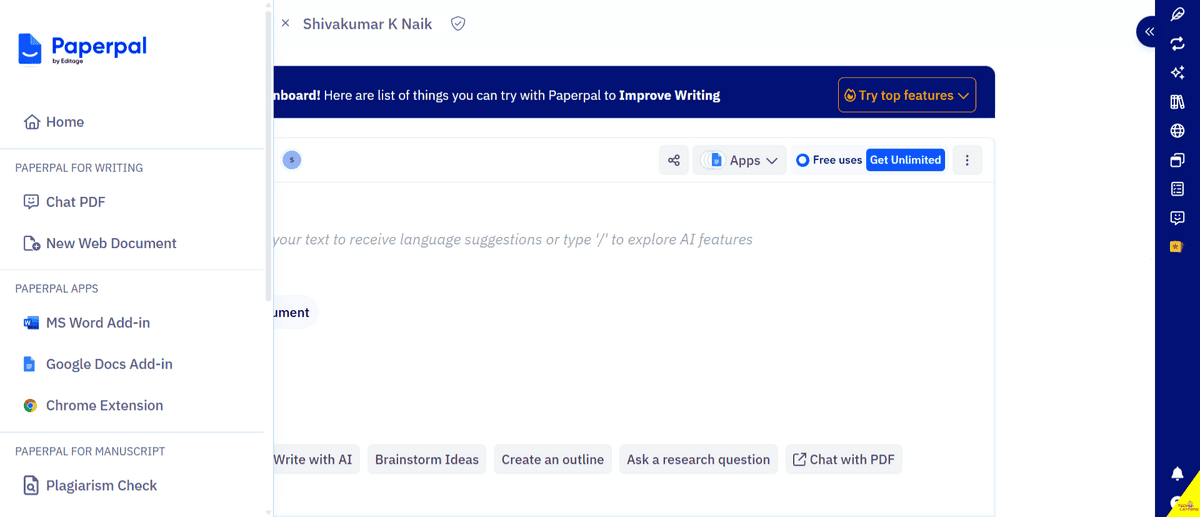
Task: Click the Chat PDF icon
Action: pos(31,202)
